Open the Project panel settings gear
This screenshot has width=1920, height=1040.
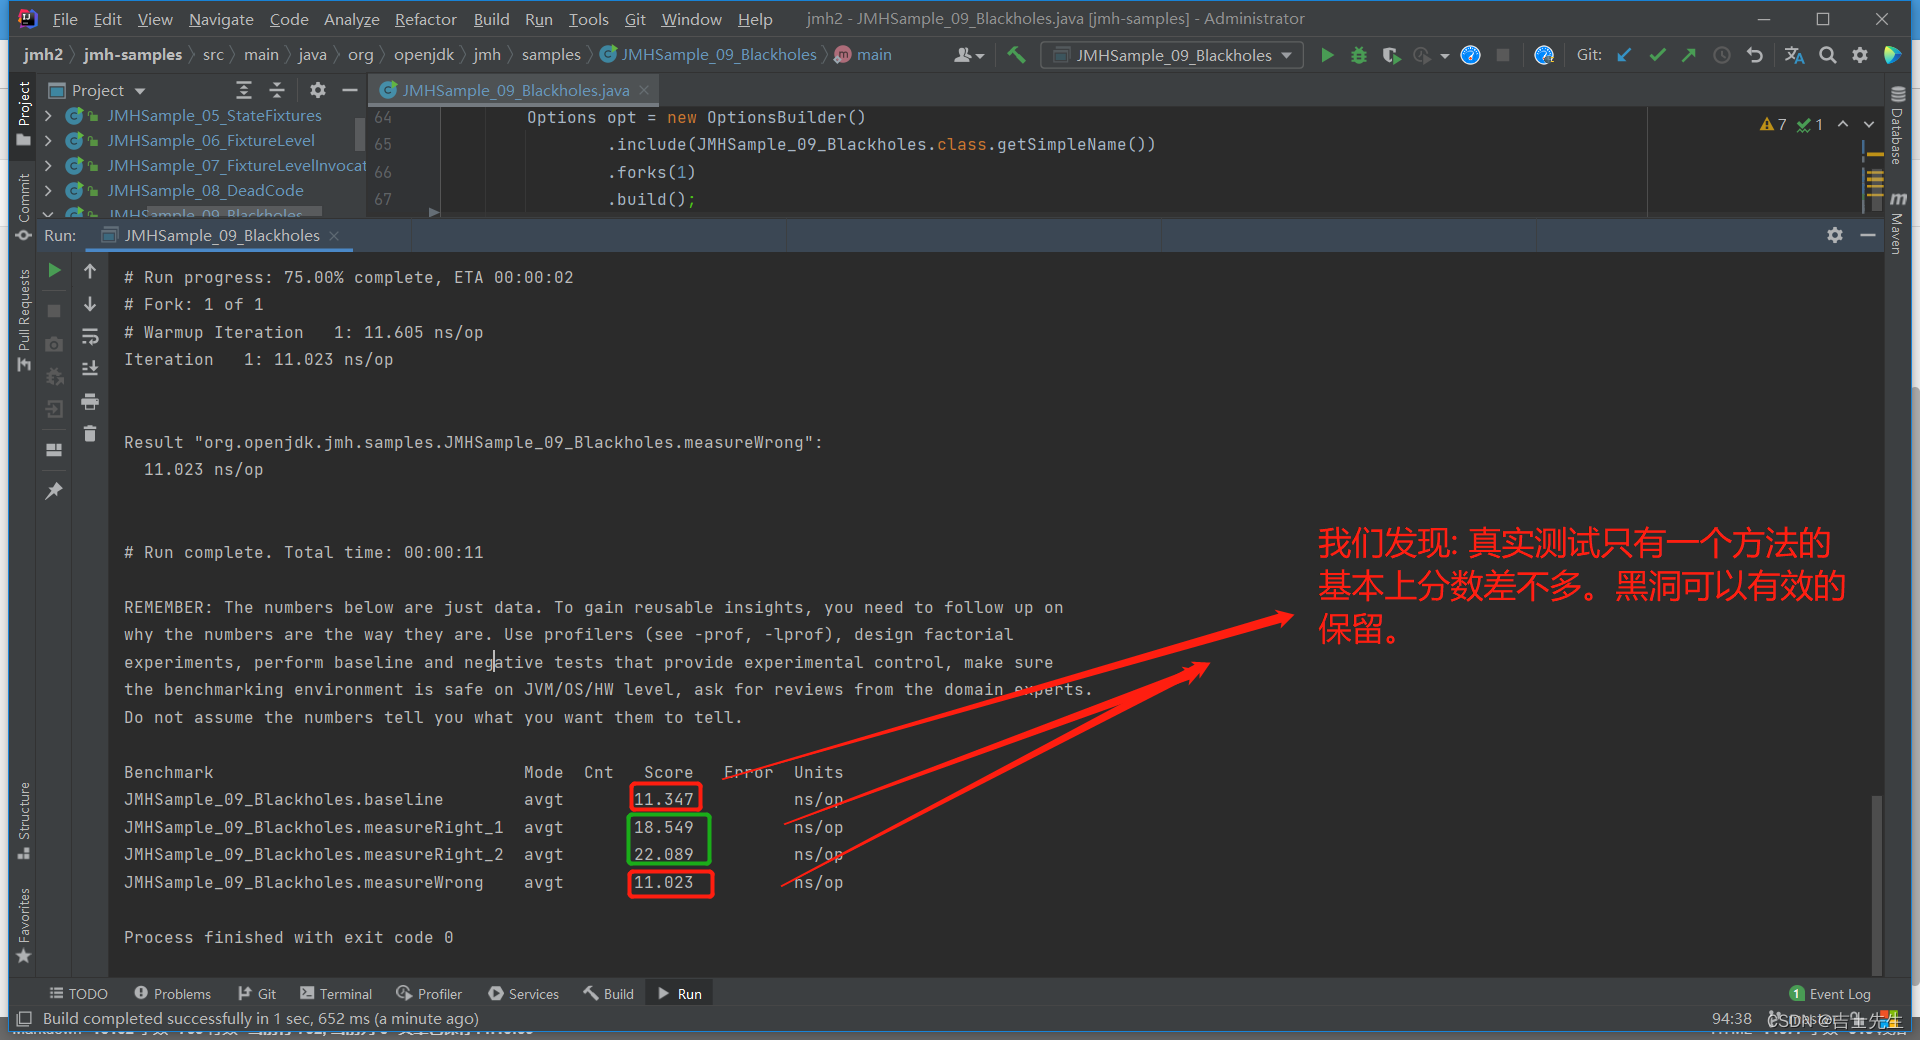click(318, 90)
